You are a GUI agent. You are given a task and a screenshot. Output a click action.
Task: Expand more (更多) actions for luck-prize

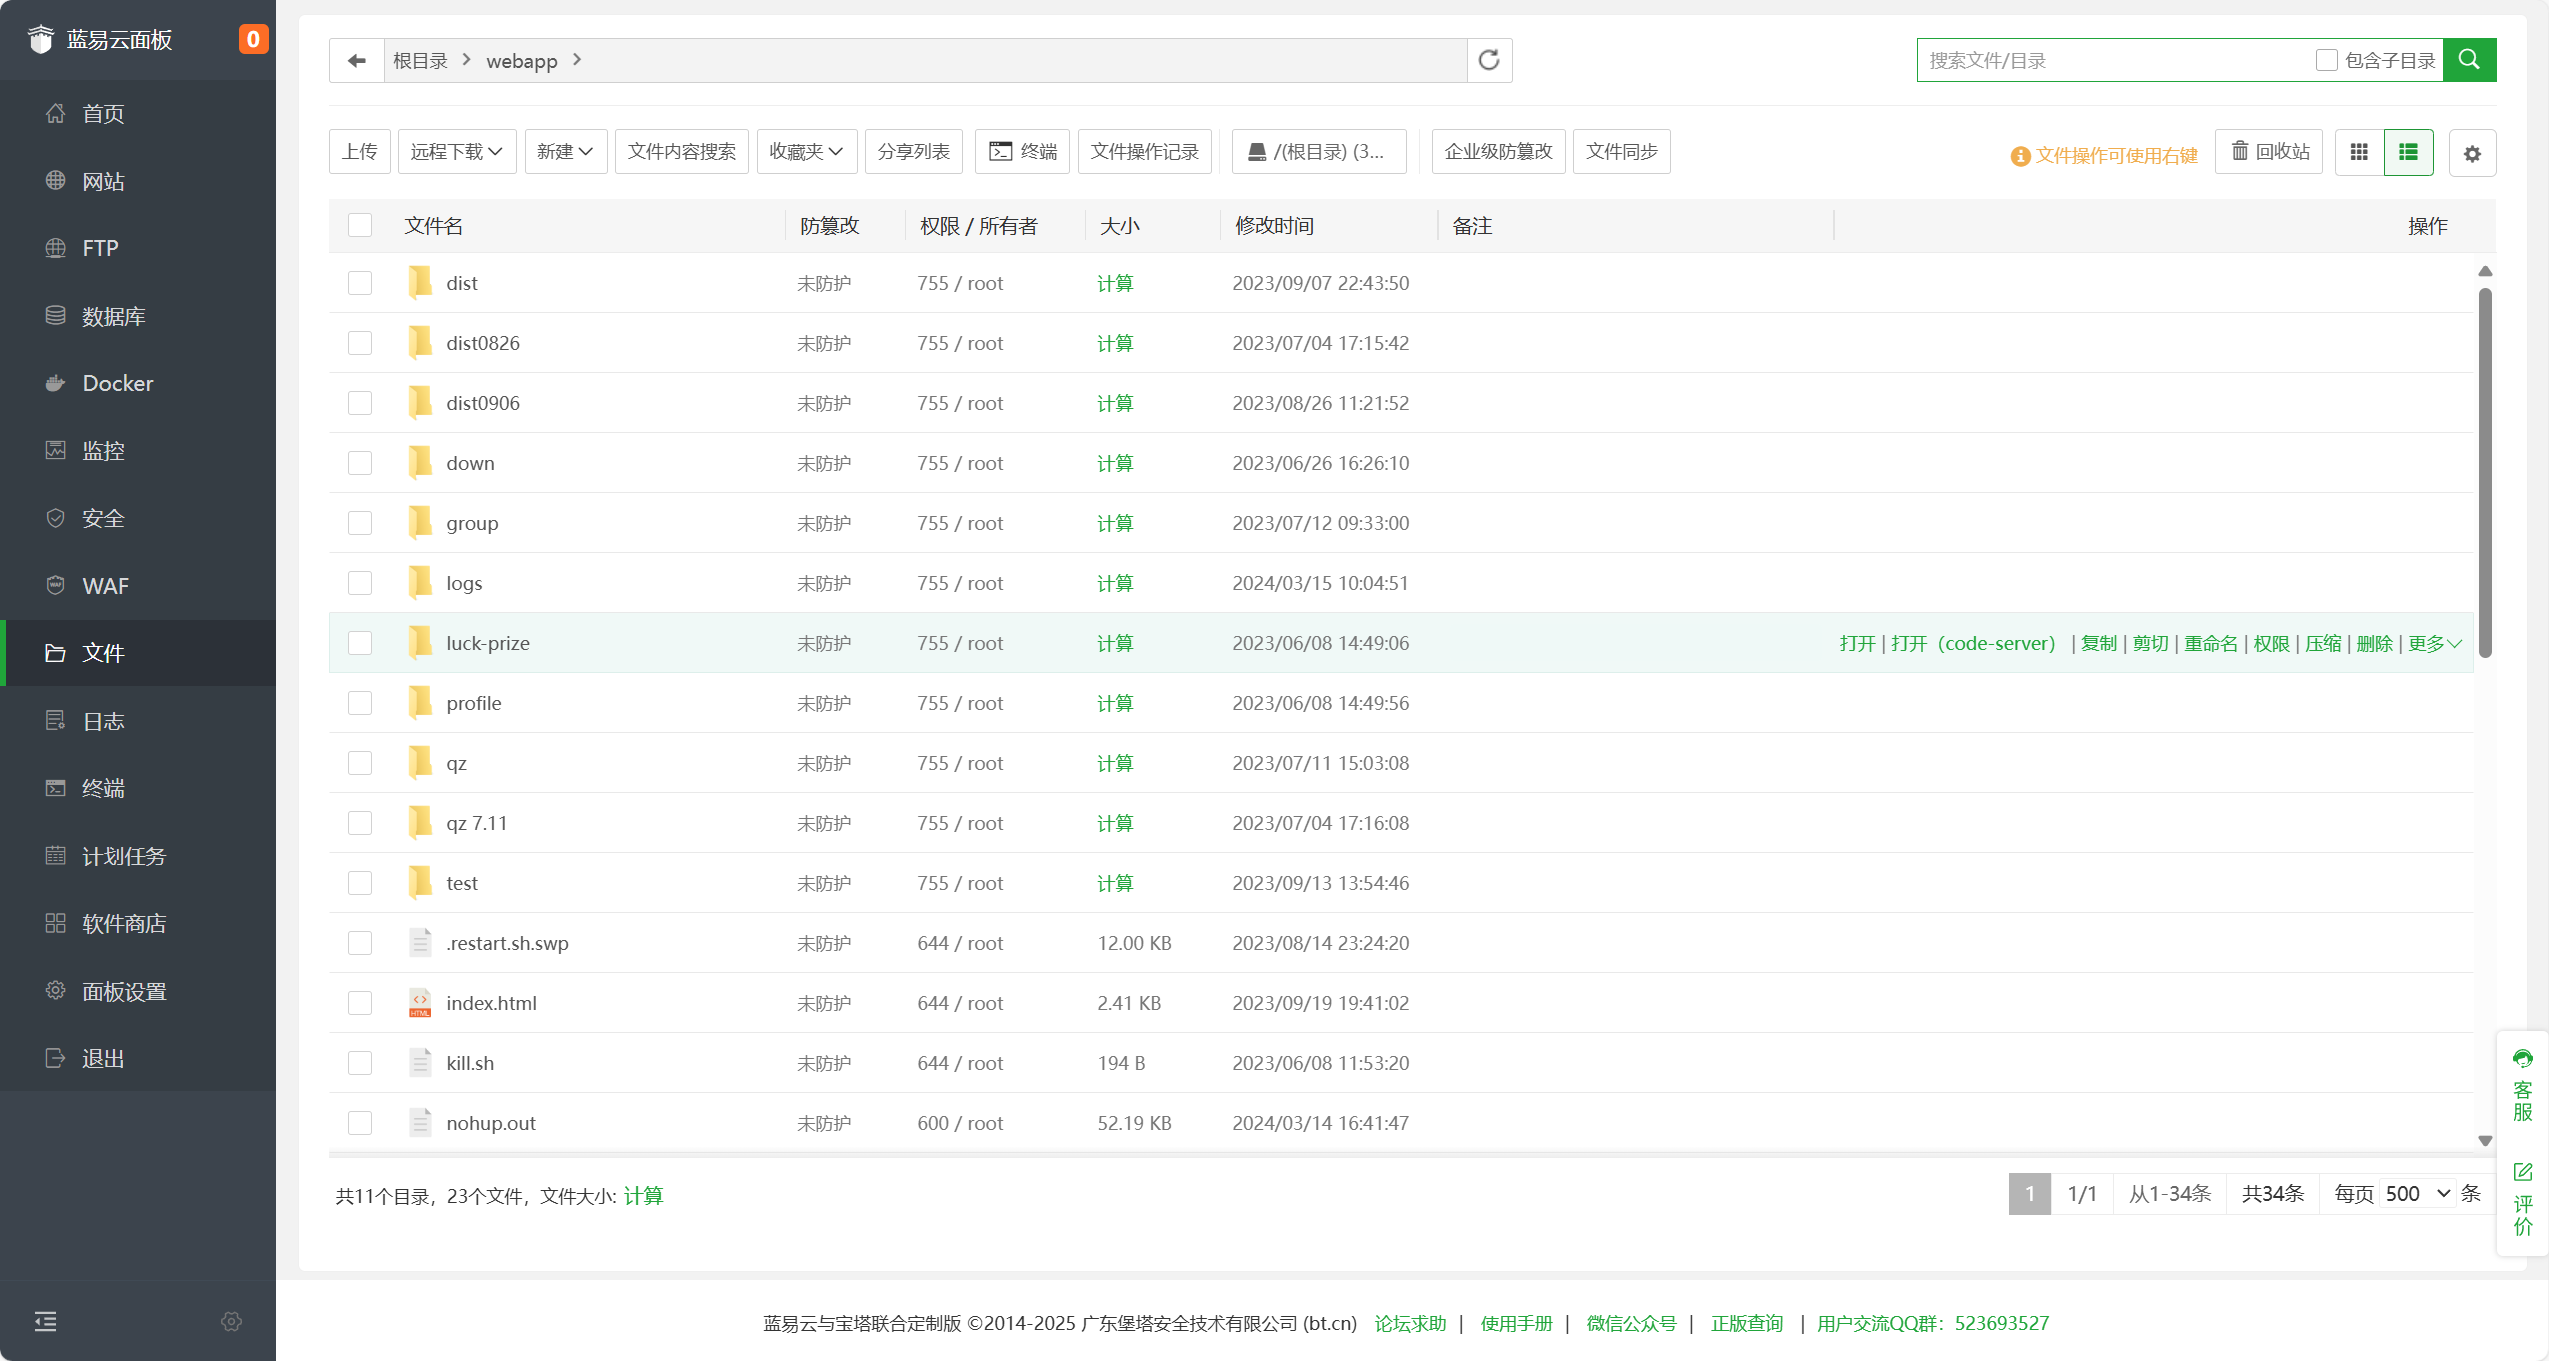[2434, 643]
